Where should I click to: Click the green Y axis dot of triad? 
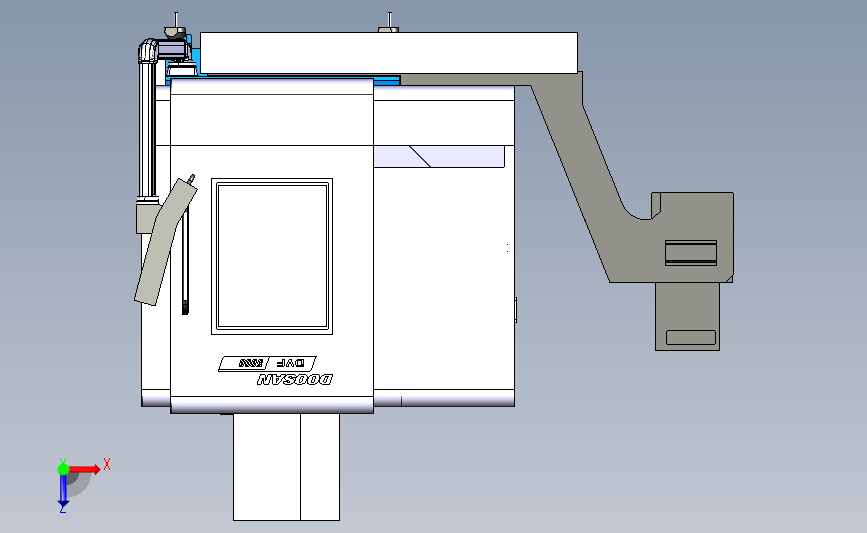63,469
